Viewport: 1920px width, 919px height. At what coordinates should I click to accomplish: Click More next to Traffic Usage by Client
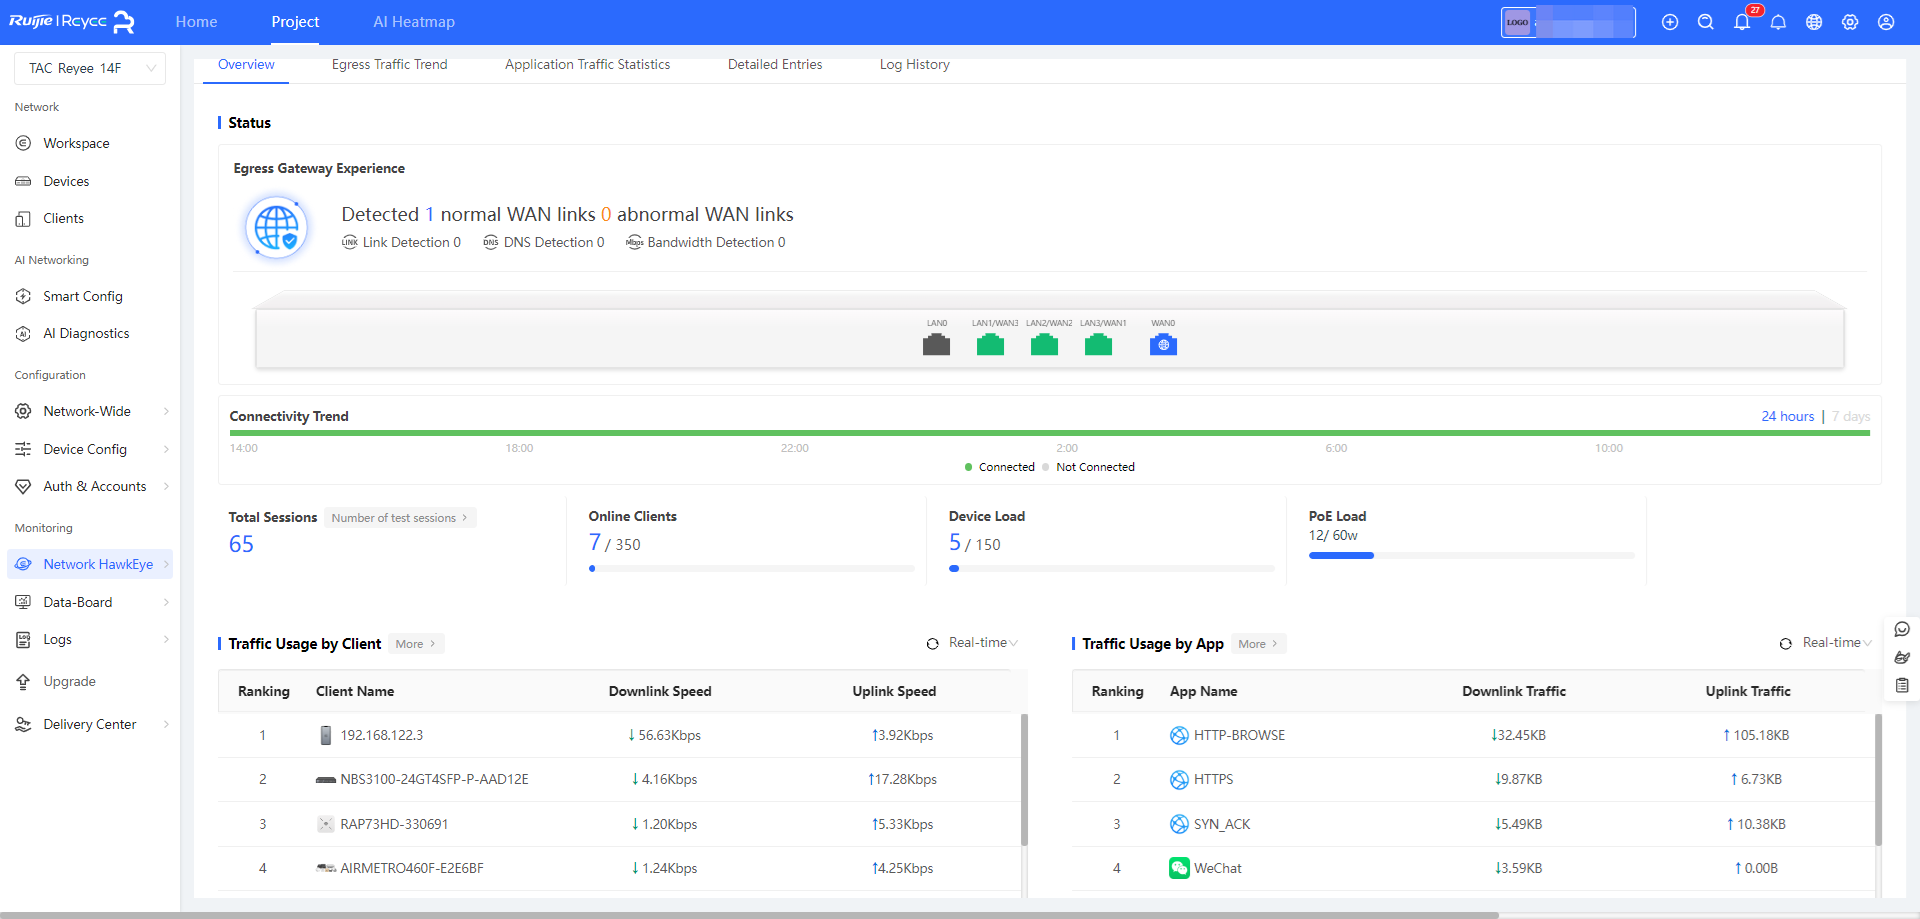point(415,644)
